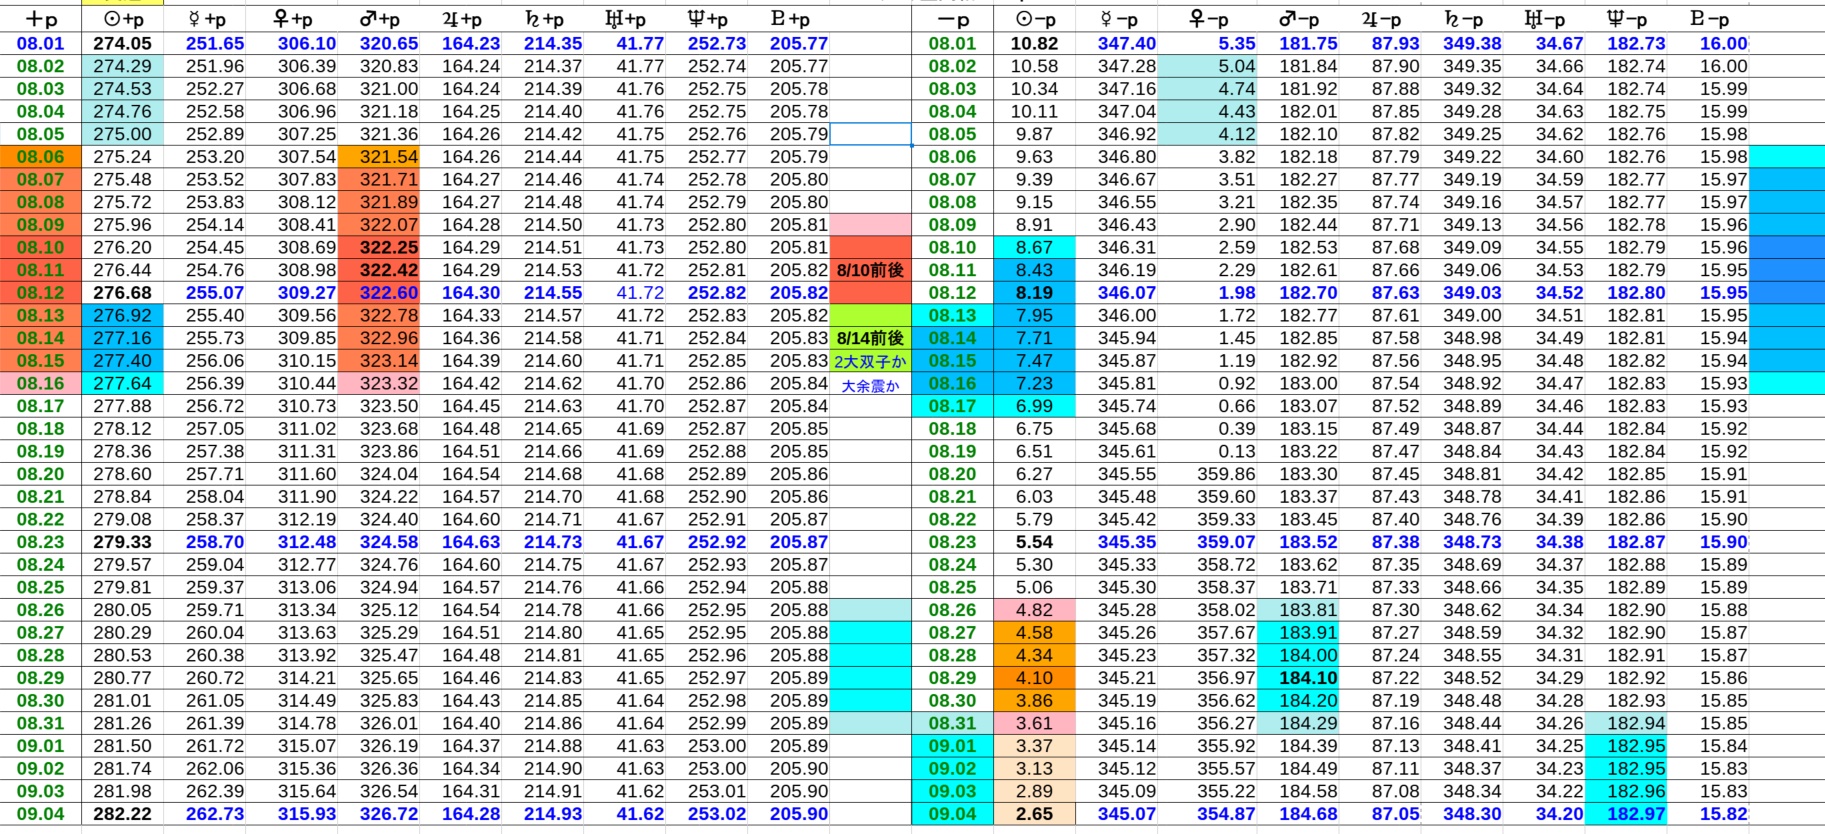This screenshot has width=1825, height=834.
Task: Click the Jupiter +p header cell
Action: pos(461,19)
